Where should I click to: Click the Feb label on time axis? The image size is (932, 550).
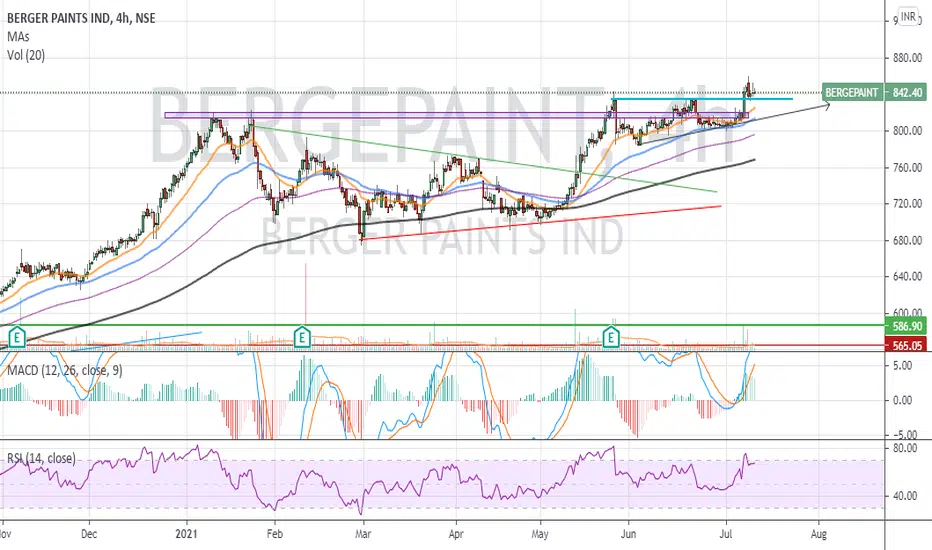pos(275,535)
